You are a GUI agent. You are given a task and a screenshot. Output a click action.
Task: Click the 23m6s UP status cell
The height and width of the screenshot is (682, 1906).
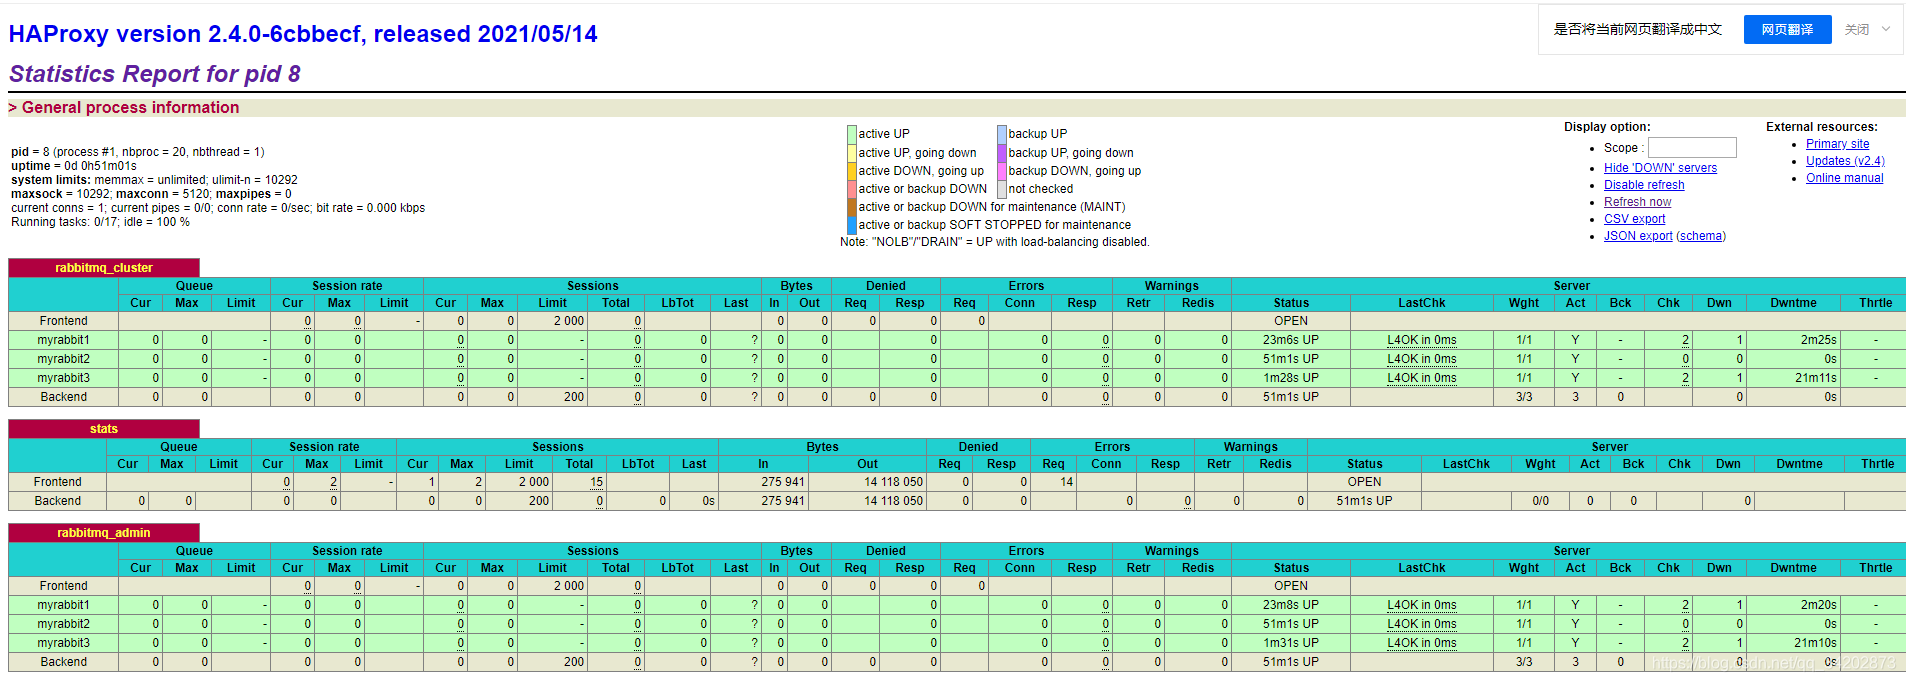coord(1290,340)
